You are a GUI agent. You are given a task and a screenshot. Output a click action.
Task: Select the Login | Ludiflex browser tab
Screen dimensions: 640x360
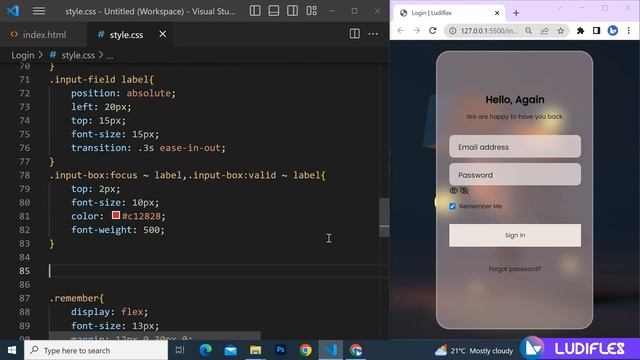(x=449, y=13)
